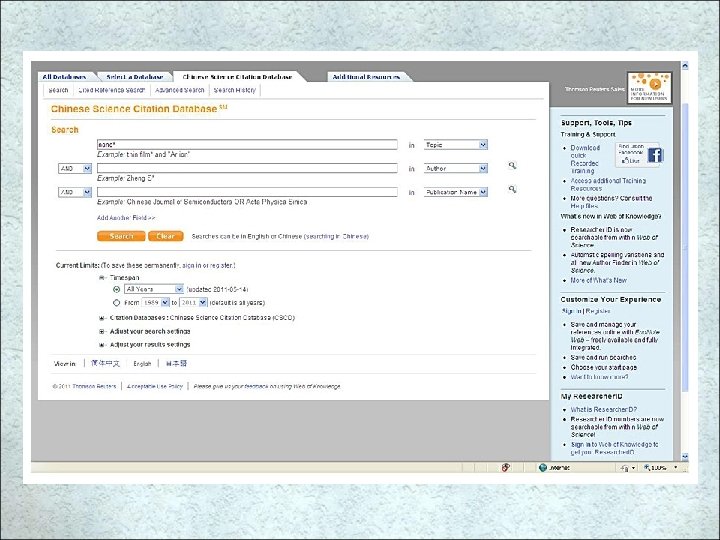The height and width of the screenshot is (540, 720).
Task: Switch to the Select a Database tab
Action: pos(135,77)
